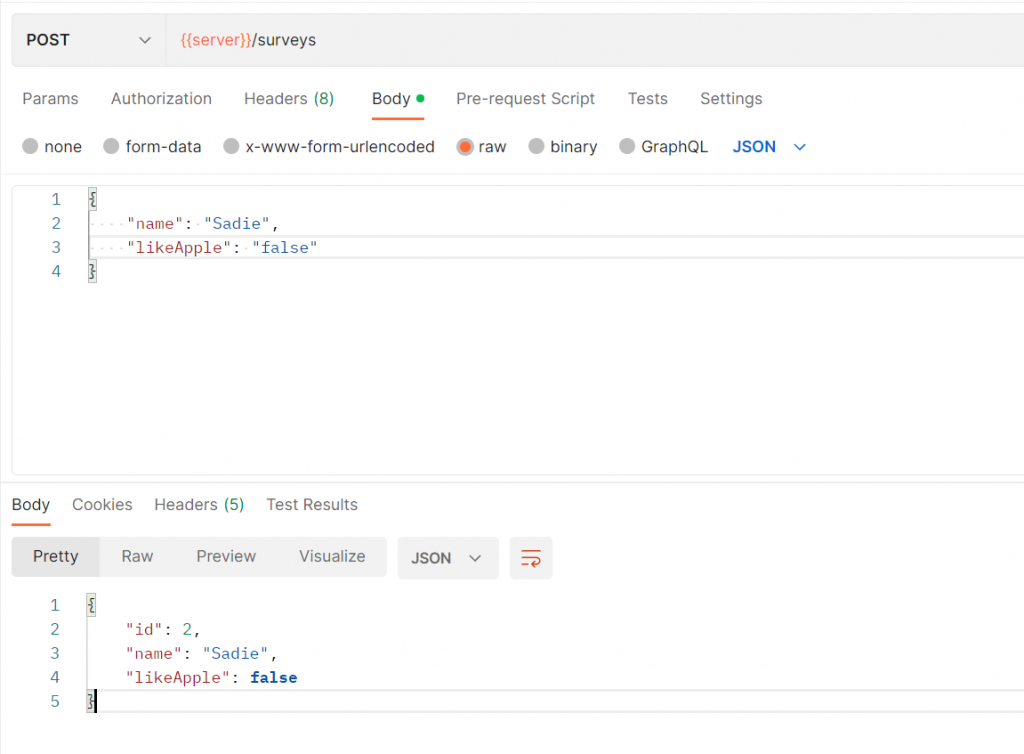Viewport: 1024px width, 754px height.
Task: Click the "name": "Sadie" line in request editor
Action: [x=203, y=224]
